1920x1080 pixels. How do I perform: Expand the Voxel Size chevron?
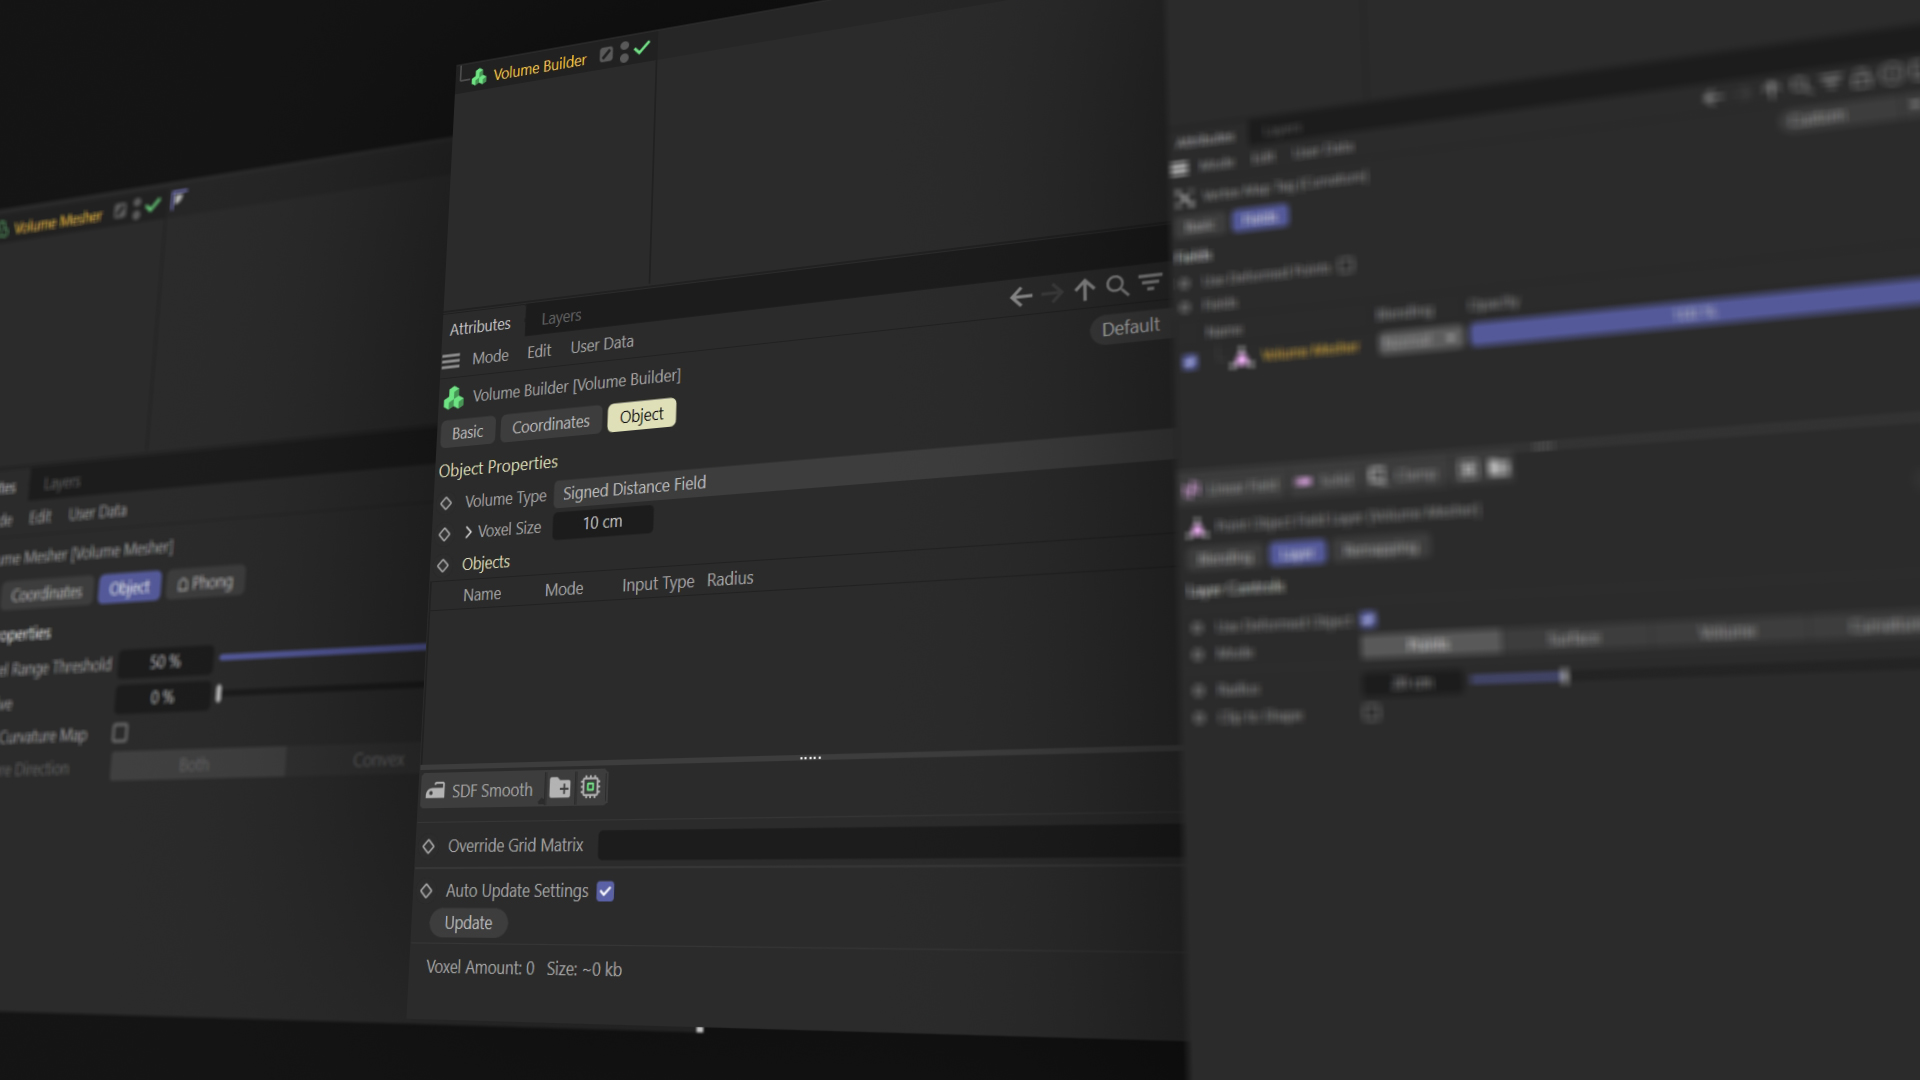tap(468, 532)
